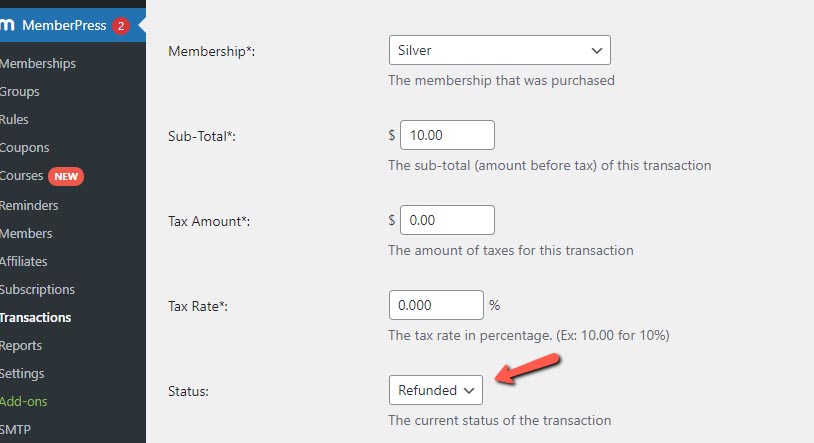Viewport: 814px width, 443px height.
Task: Navigate to Reminders menu item
Action: pos(29,205)
